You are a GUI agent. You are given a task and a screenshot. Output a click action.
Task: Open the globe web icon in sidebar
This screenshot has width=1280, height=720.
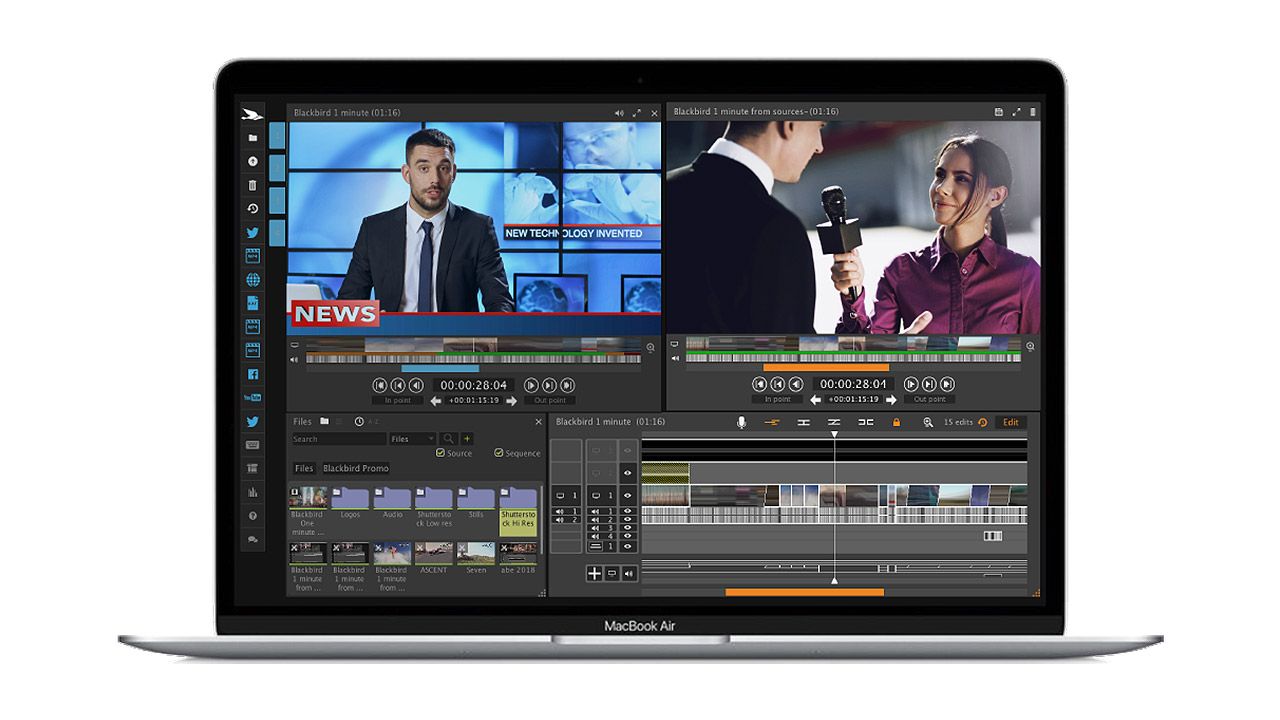[x=253, y=280]
